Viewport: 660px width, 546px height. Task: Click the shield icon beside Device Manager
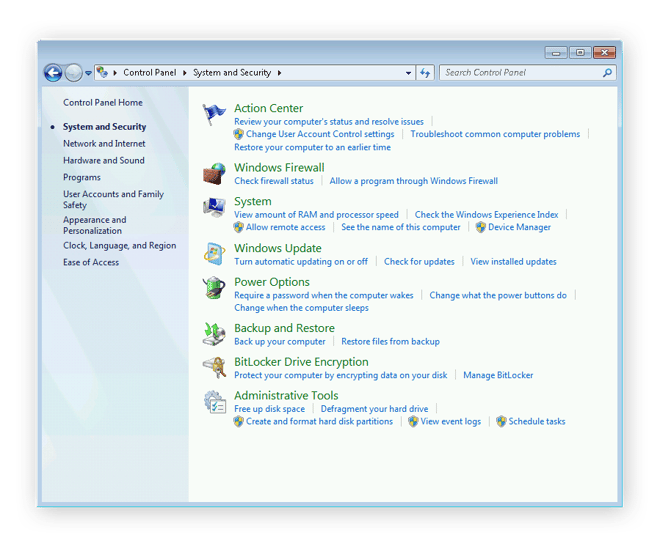[x=480, y=227]
